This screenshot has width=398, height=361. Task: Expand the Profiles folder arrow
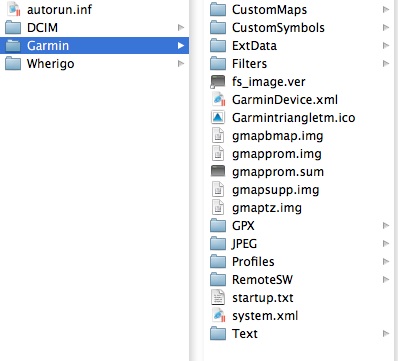386,261
